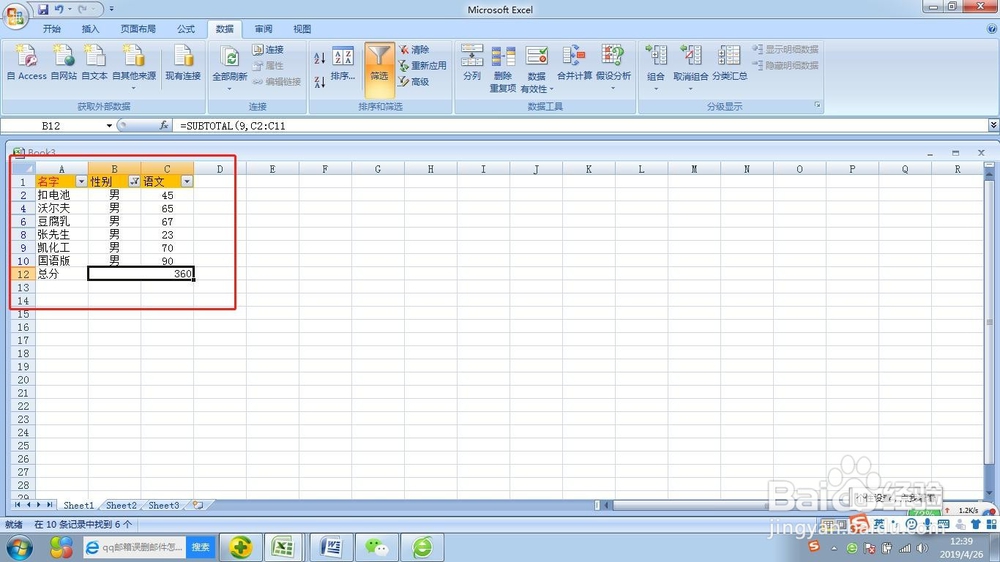Open the Subtotal tool (分类汇总)
This screenshot has width=1000, height=562.
click(x=730, y=63)
